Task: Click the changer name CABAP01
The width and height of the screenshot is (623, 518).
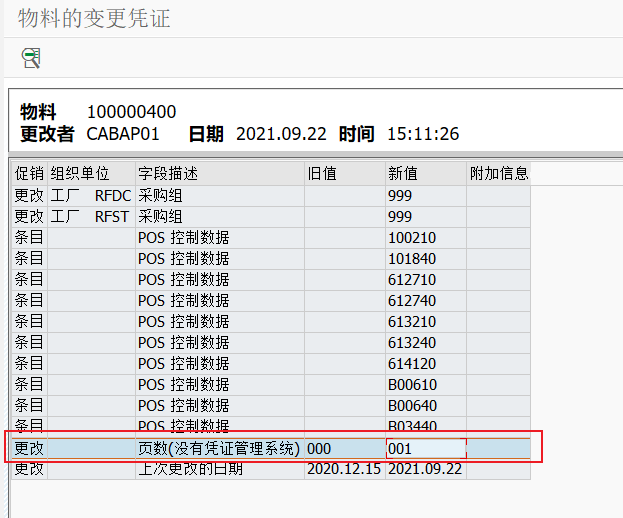Action: [123, 134]
